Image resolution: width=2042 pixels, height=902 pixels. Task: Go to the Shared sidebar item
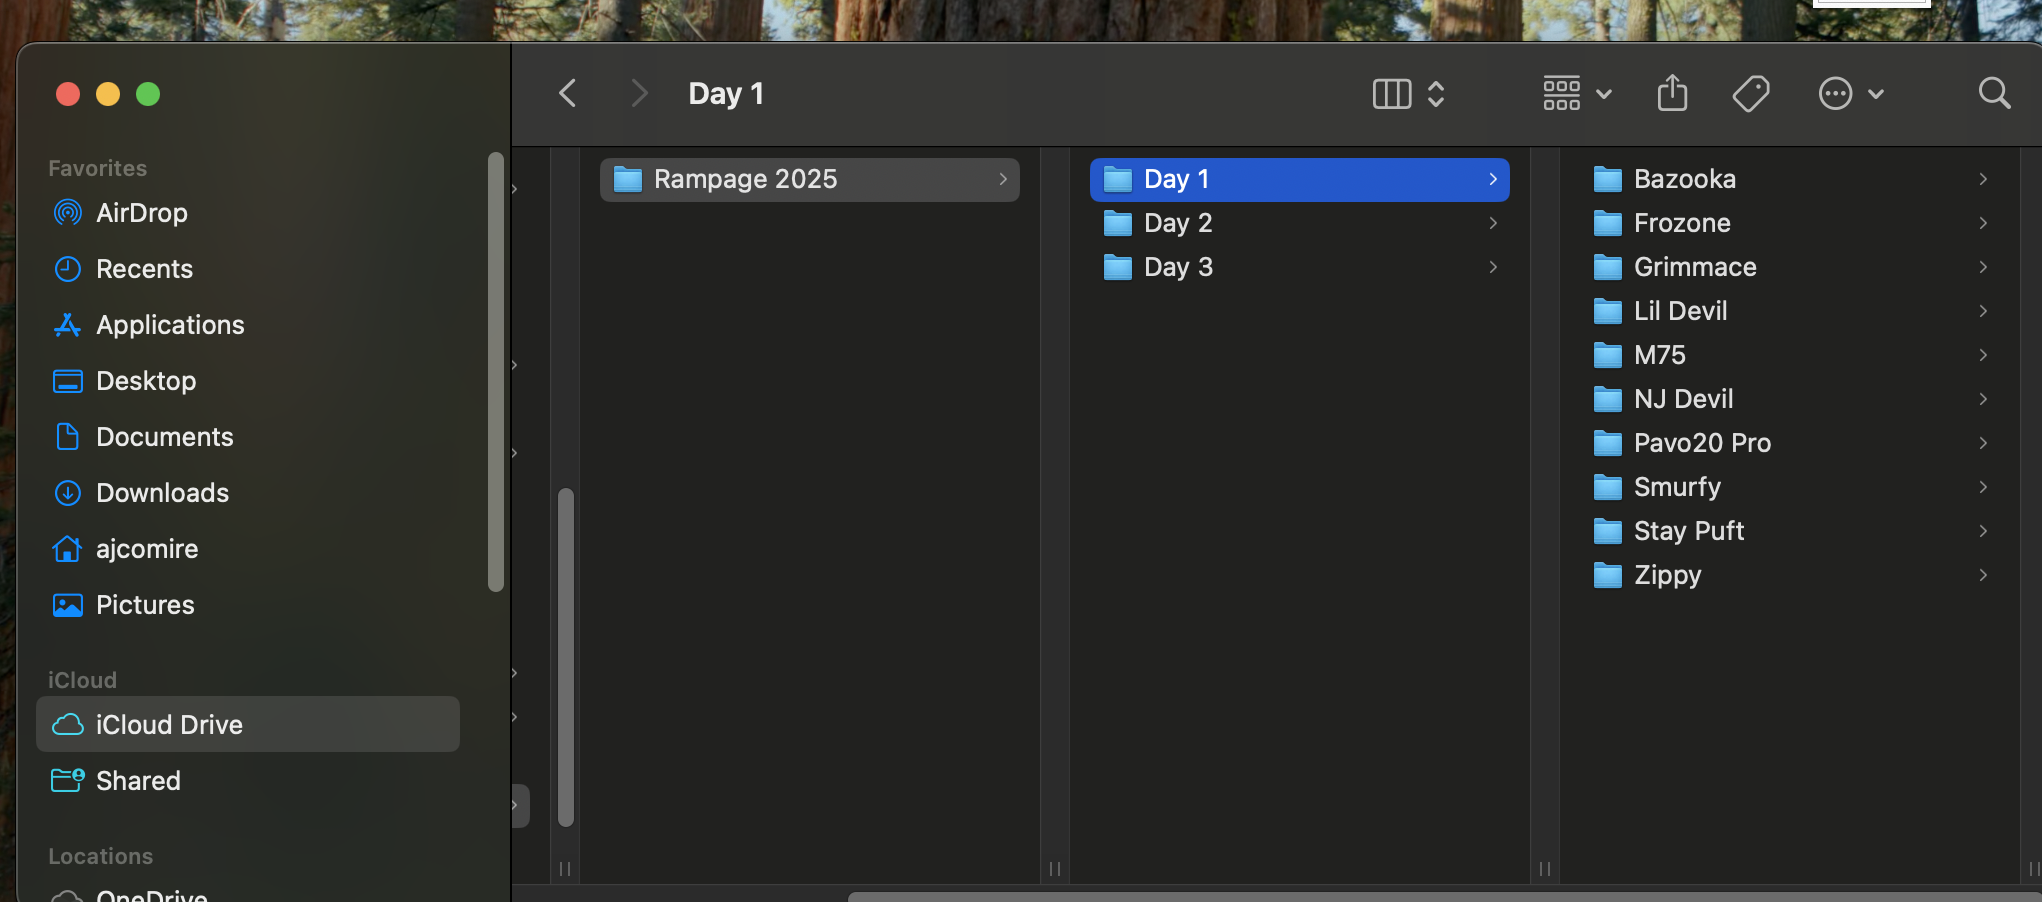(138, 781)
